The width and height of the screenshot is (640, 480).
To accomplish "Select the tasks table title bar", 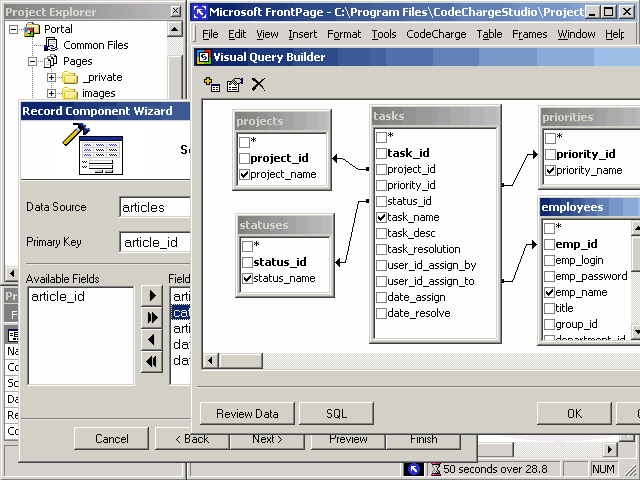I will [436, 116].
